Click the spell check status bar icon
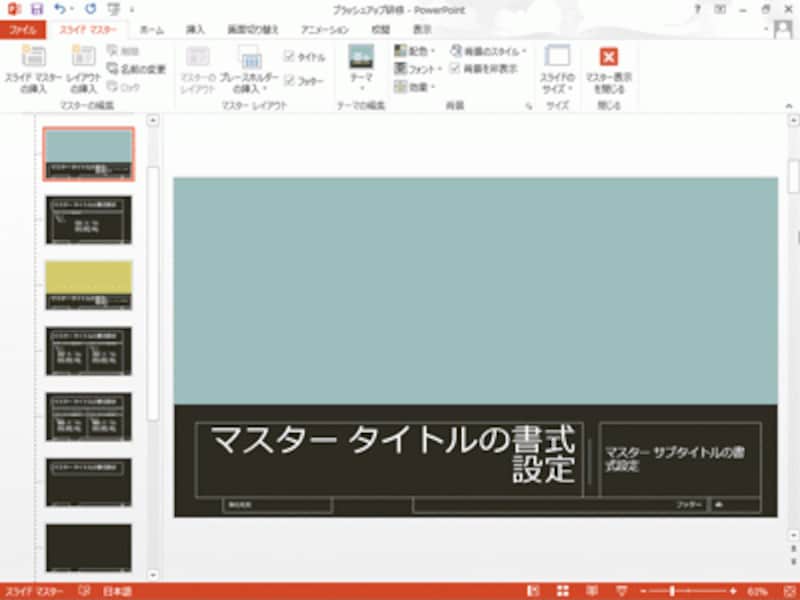The image size is (800, 600). coord(84,591)
